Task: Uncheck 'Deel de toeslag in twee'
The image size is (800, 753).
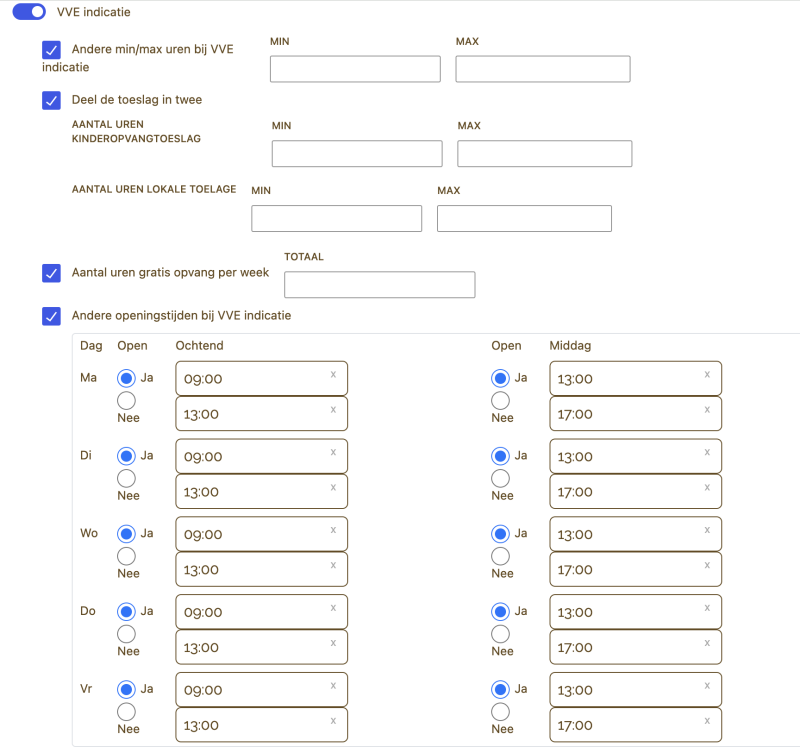Action: (x=51, y=100)
